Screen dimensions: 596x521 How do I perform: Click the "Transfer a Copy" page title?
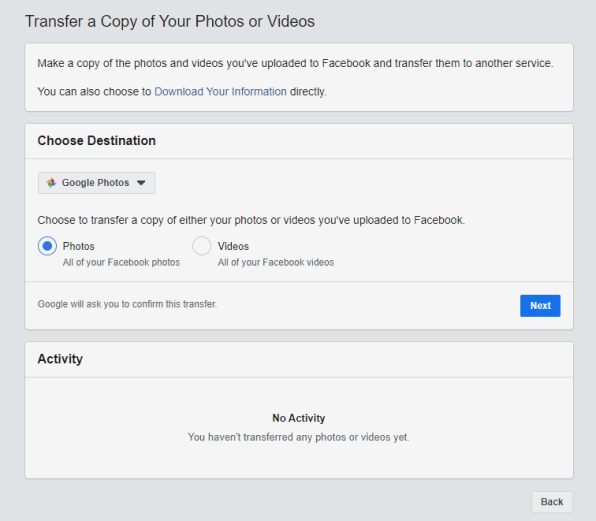tap(170, 21)
